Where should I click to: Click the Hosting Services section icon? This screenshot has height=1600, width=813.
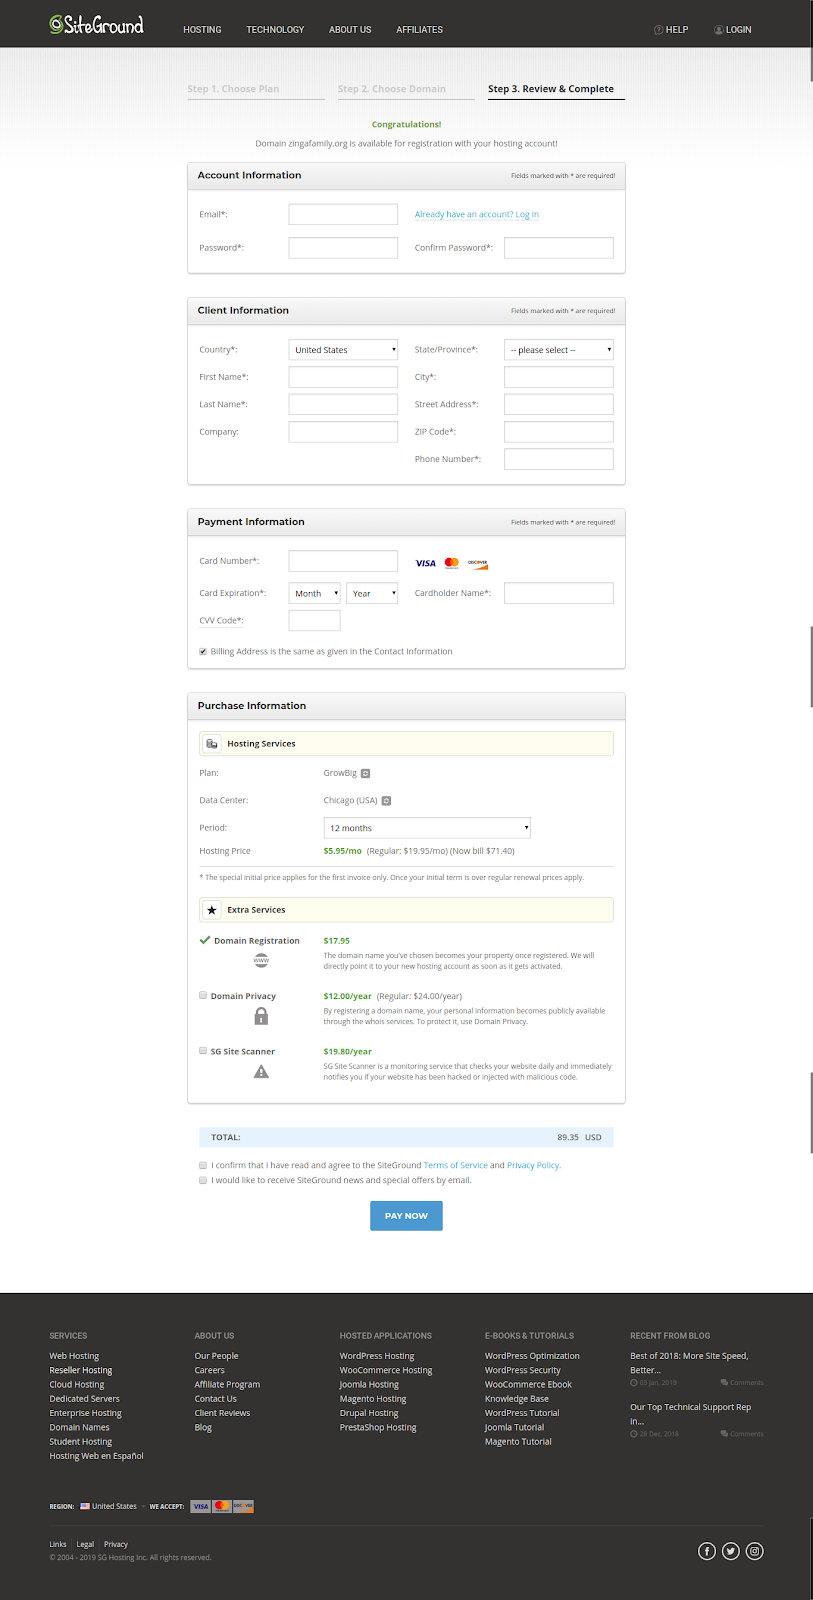point(212,743)
